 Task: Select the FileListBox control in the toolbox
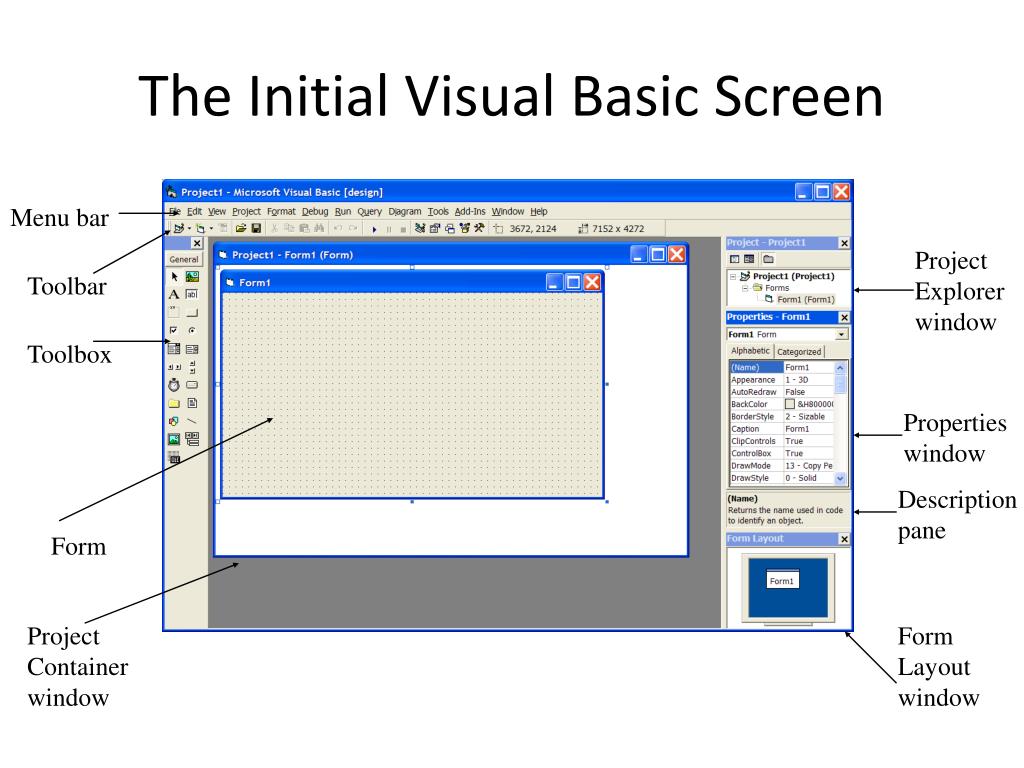(x=192, y=403)
